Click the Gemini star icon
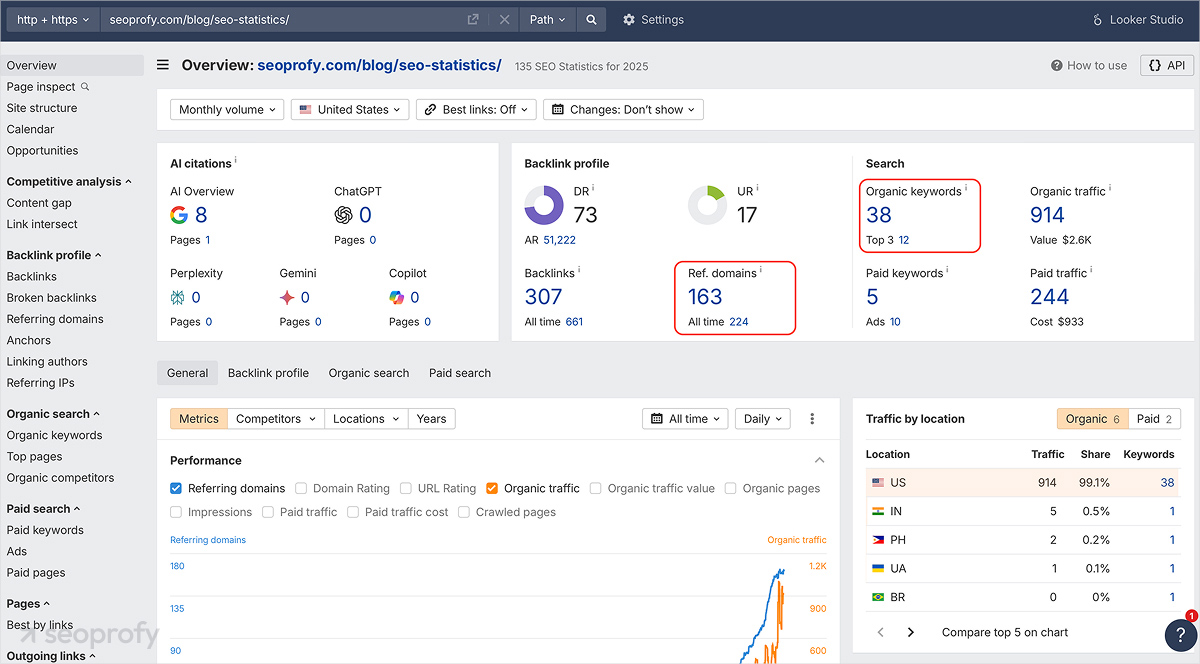Viewport: 1200px width, 664px height. [287, 296]
